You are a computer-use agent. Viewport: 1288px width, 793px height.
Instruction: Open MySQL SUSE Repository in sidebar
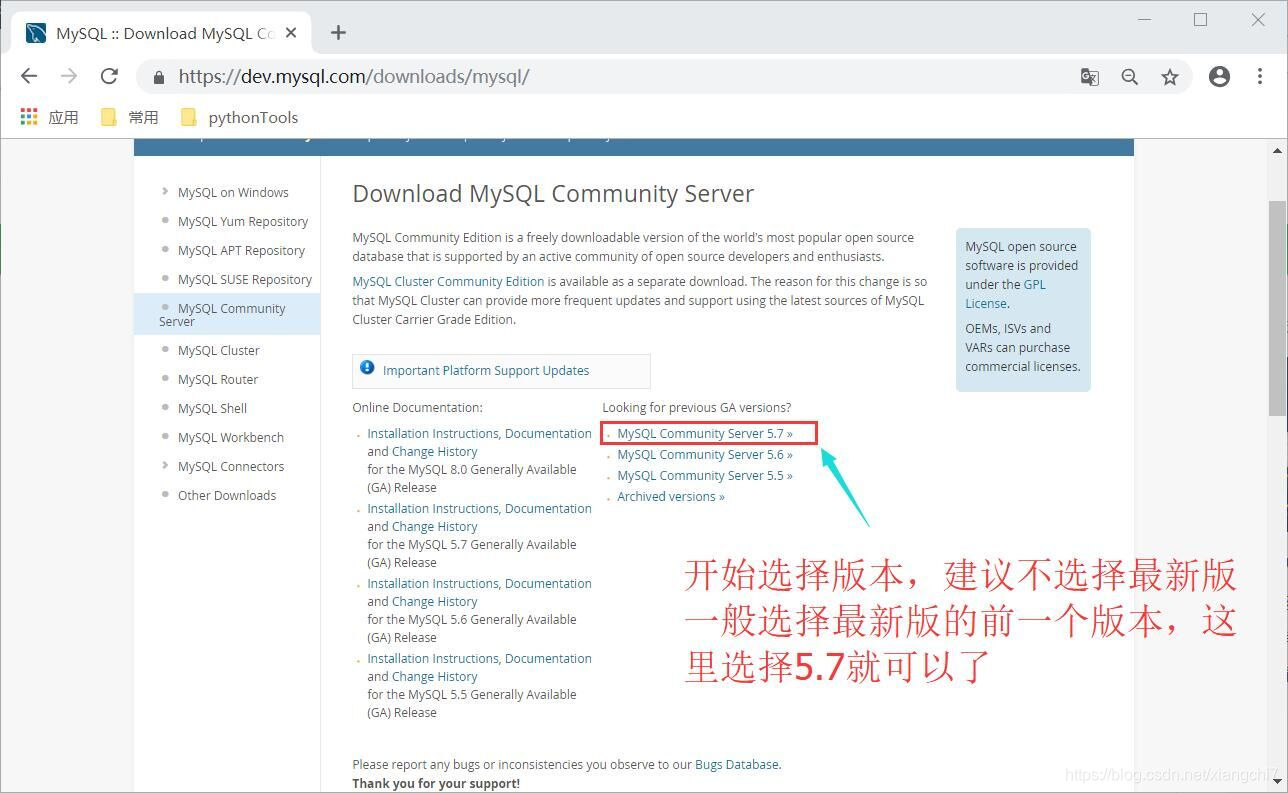click(245, 279)
